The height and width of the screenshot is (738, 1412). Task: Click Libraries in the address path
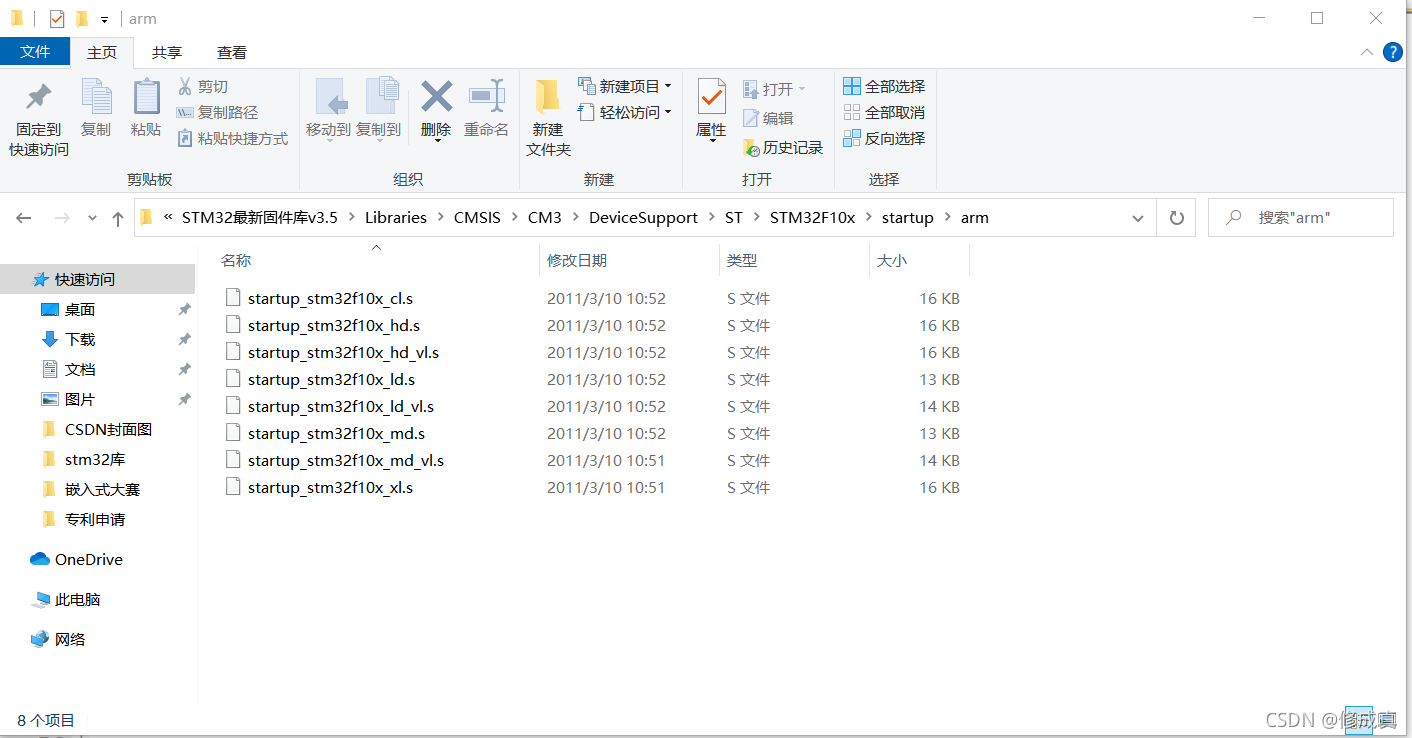(396, 218)
